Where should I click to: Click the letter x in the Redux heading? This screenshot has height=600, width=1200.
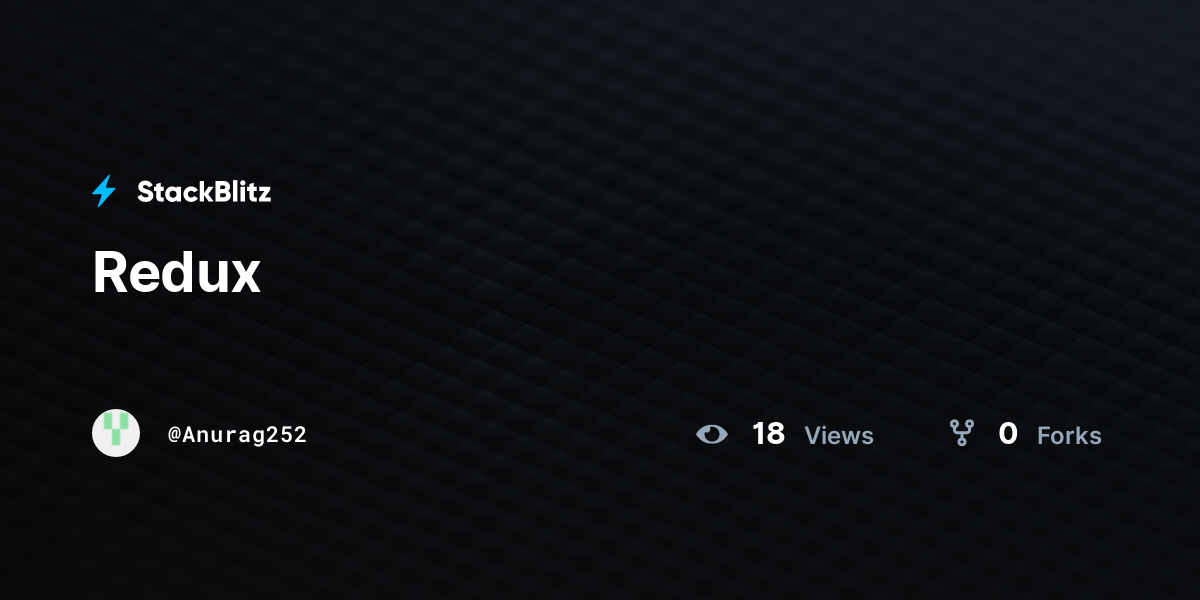click(x=246, y=278)
